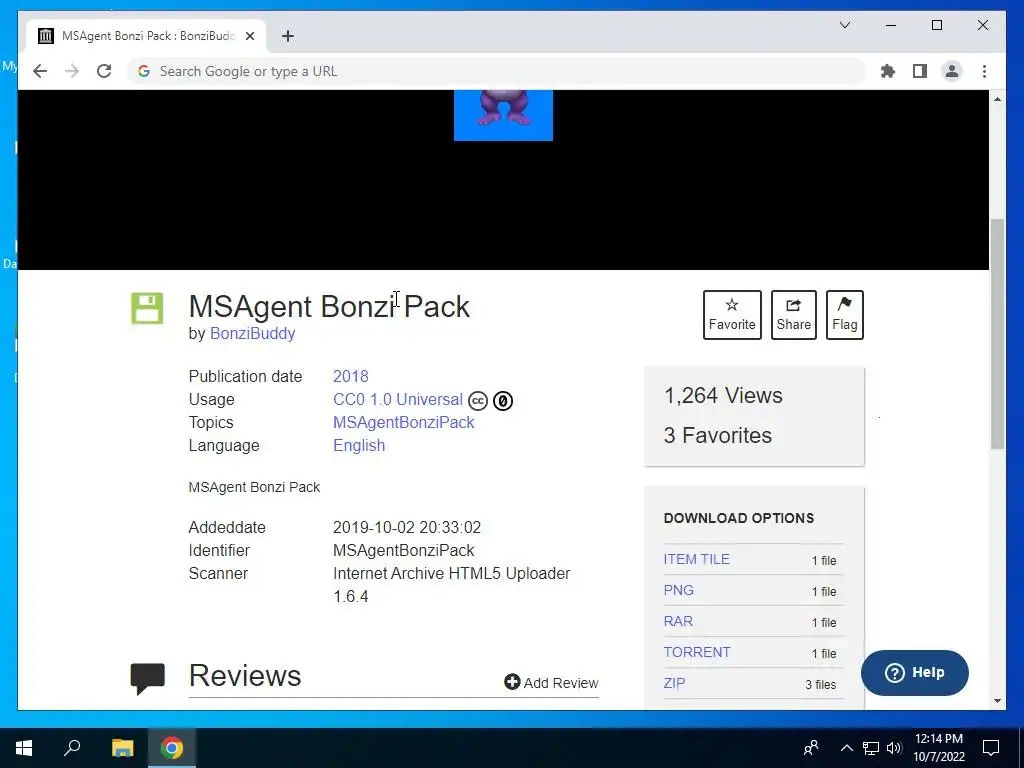The height and width of the screenshot is (768, 1024).
Task: Select the MSAgent Bonzi Pack browser tab
Action: [146, 36]
